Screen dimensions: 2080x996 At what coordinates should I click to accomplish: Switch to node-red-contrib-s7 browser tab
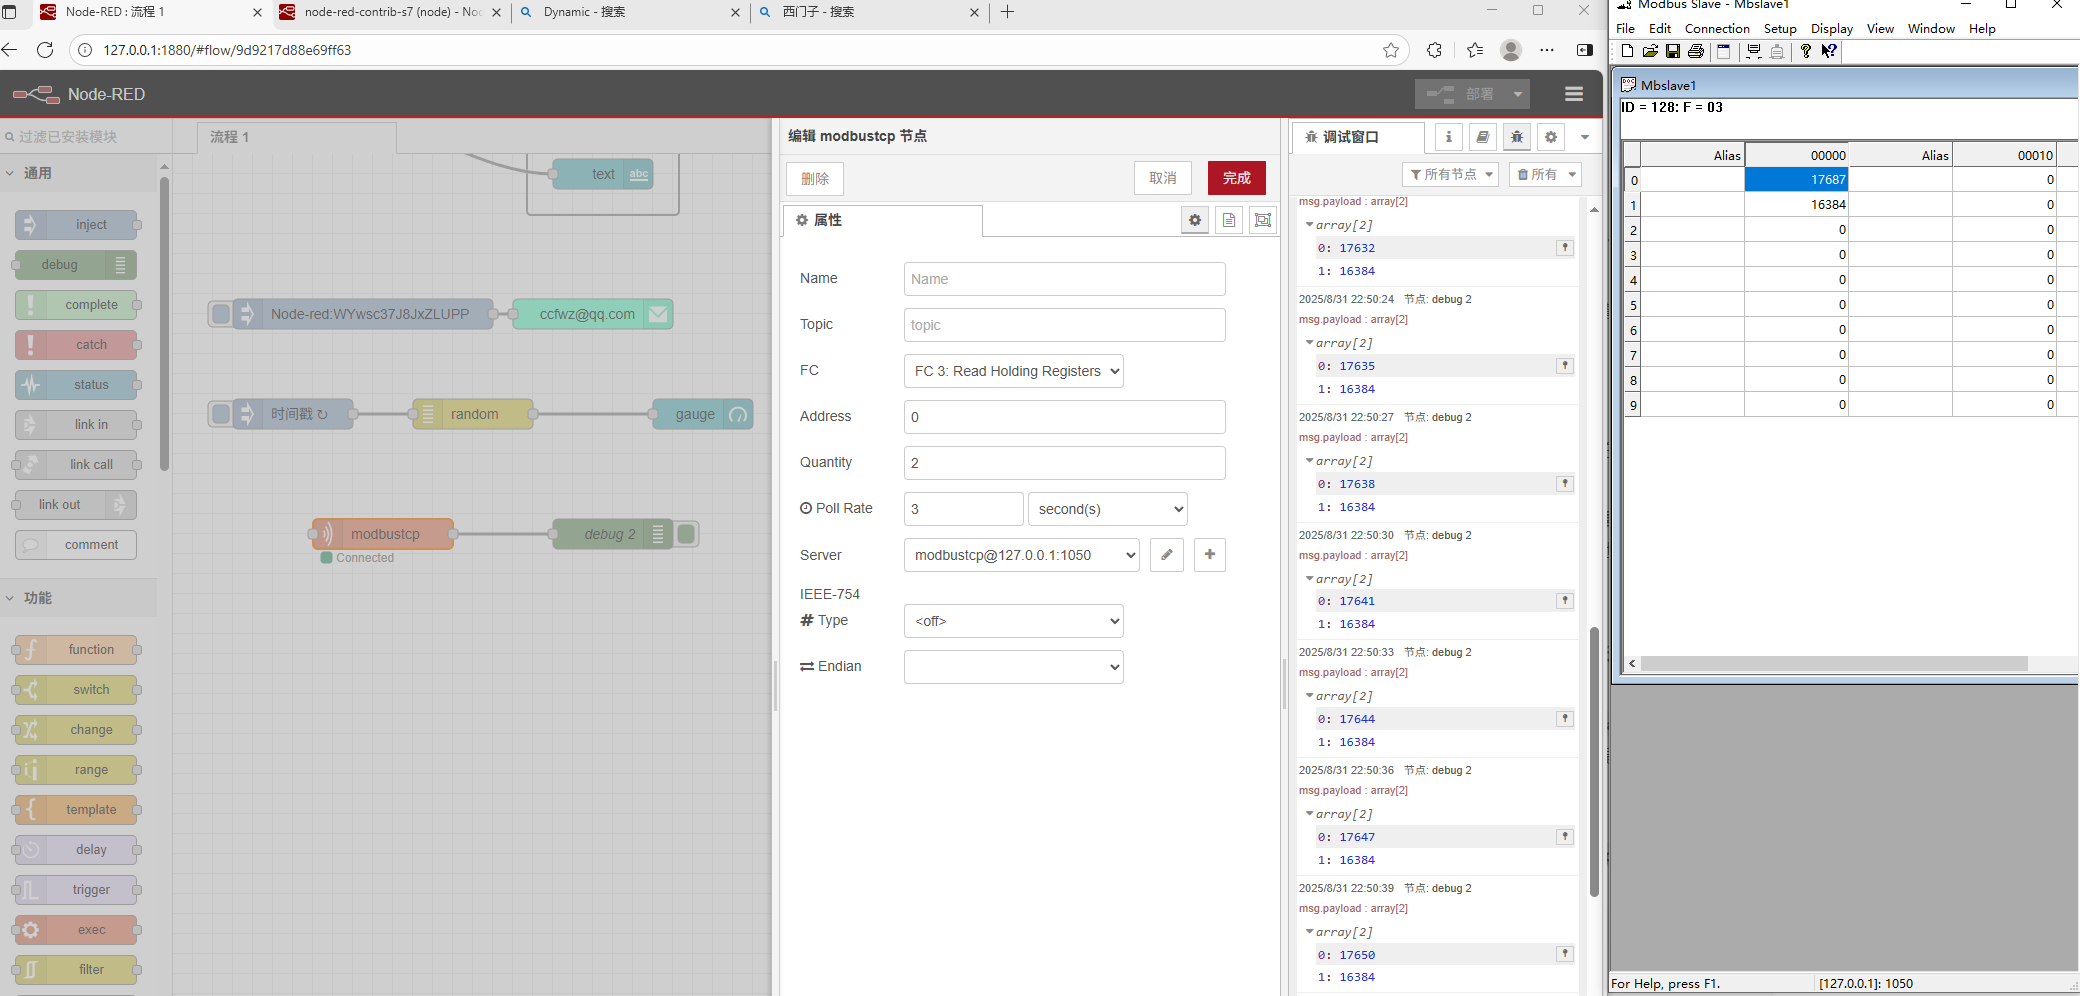pos(391,12)
